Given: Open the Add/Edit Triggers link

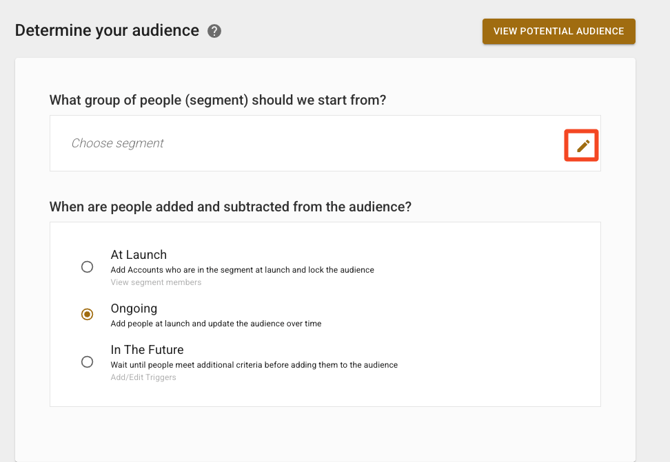Looking at the screenshot, I should (x=143, y=378).
